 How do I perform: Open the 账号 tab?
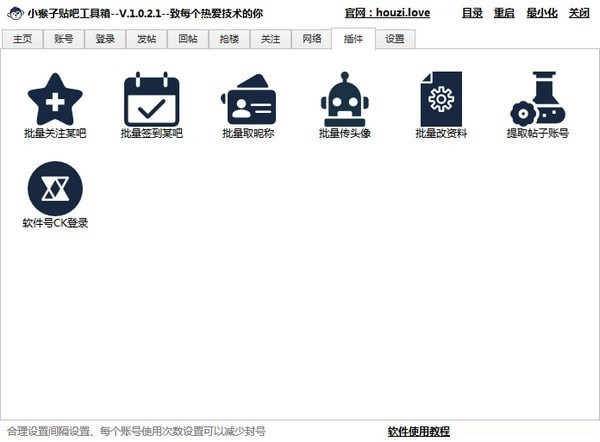63,39
